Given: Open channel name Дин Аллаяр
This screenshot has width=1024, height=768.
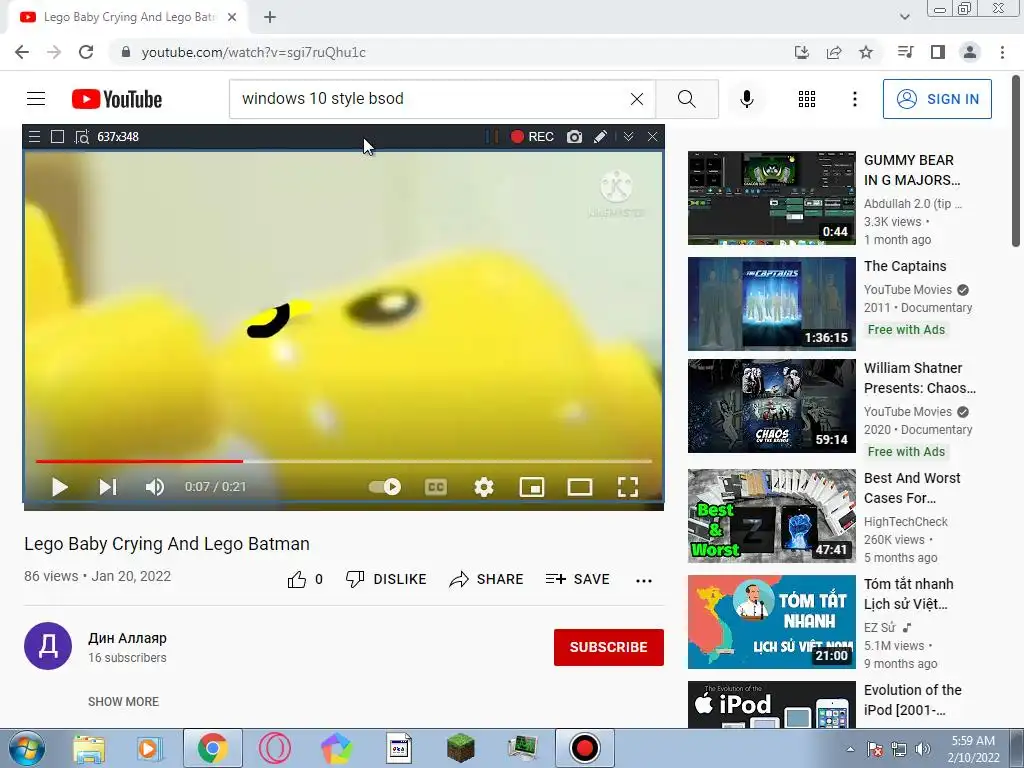Looking at the screenshot, I should 127,638.
